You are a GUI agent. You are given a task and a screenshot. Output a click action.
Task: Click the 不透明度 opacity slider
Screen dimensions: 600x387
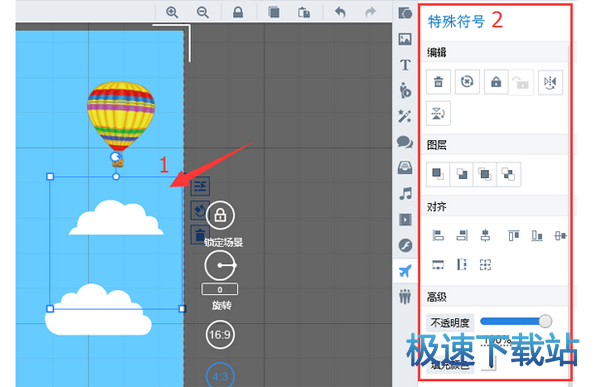click(x=516, y=321)
